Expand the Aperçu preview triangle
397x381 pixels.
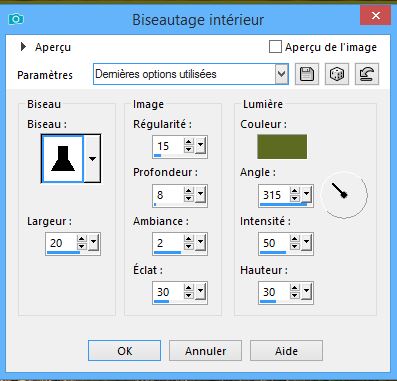[x=23, y=47]
